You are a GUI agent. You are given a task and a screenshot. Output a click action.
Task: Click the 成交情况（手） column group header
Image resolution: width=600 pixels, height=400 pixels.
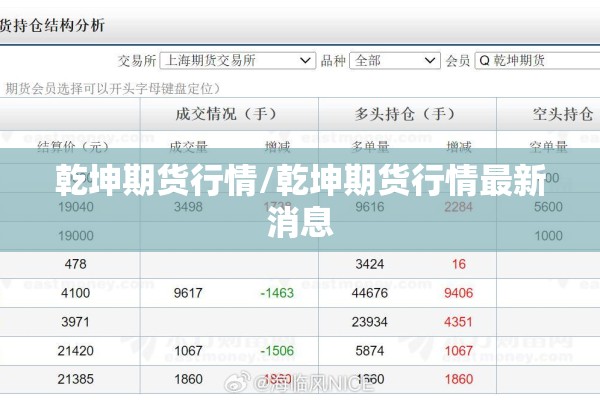tap(226, 114)
